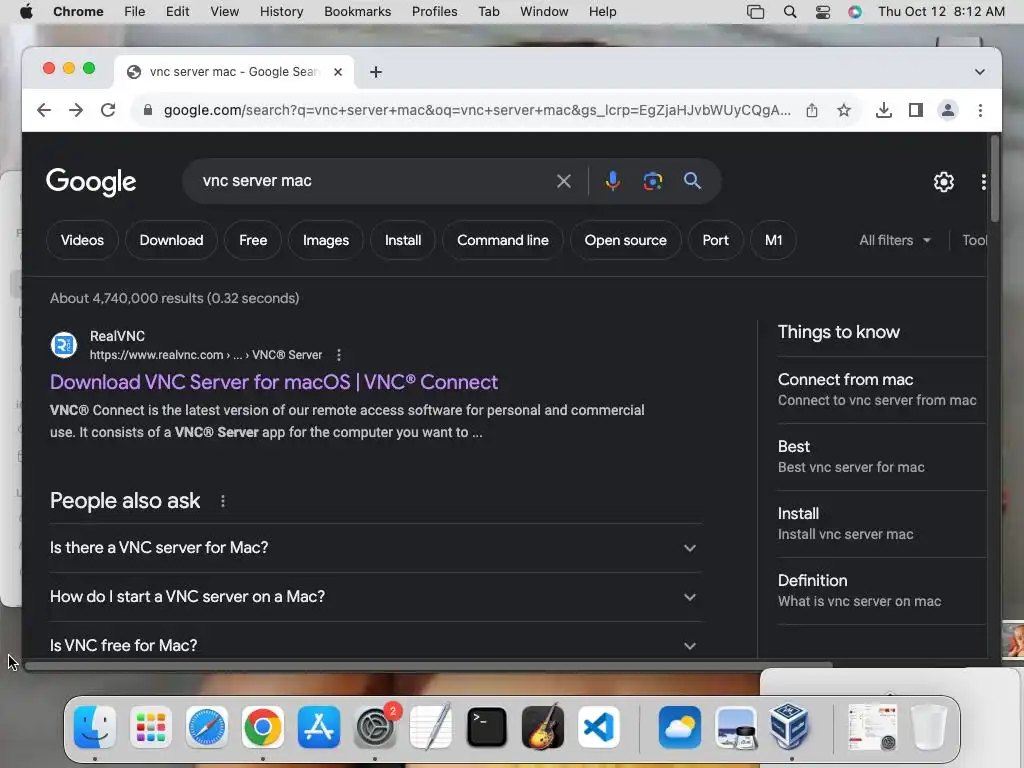Screen dimensions: 1024x768
Task: Submit search with magnifier icon
Action: coord(692,181)
